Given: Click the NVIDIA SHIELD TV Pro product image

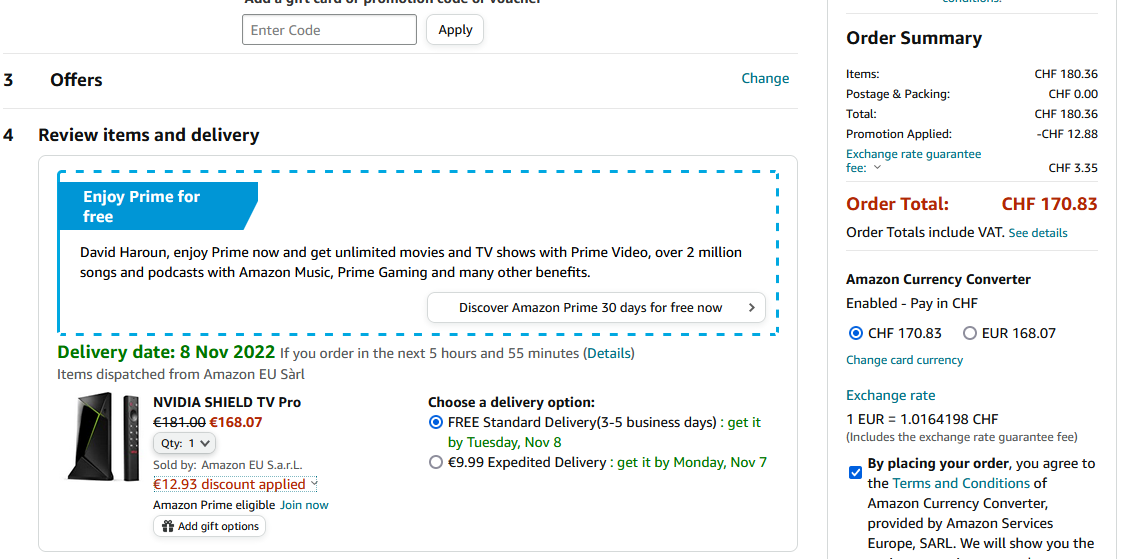Looking at the screenshot, I should [104, 438].
